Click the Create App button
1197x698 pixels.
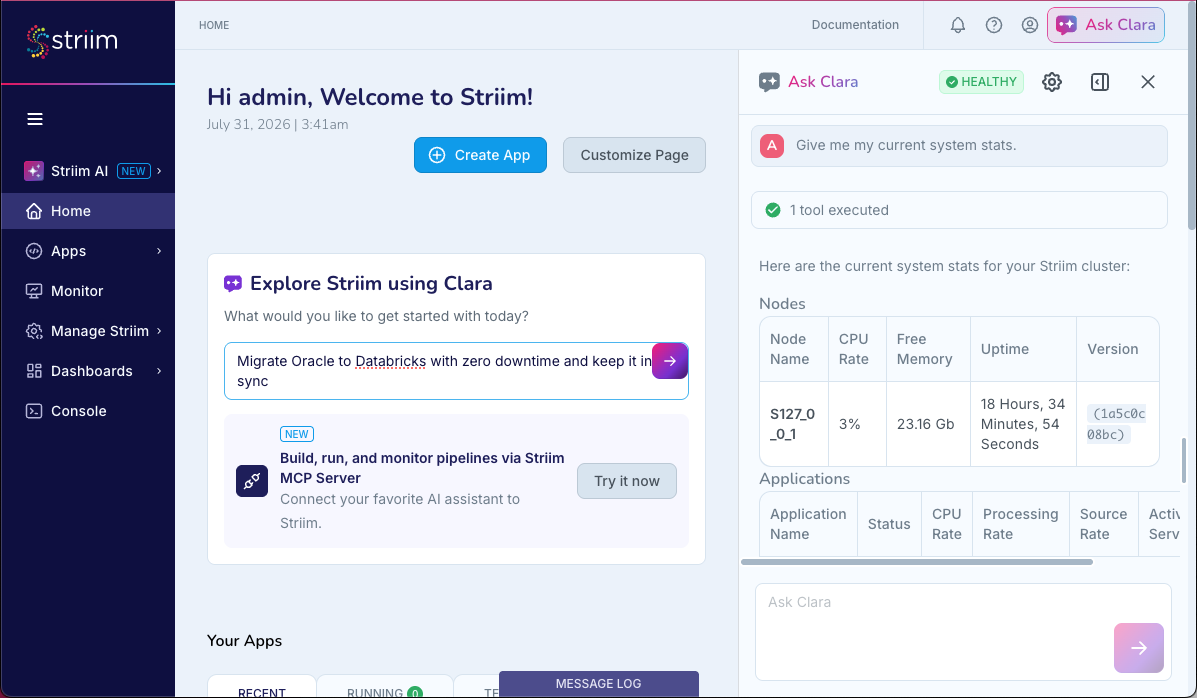480,155
